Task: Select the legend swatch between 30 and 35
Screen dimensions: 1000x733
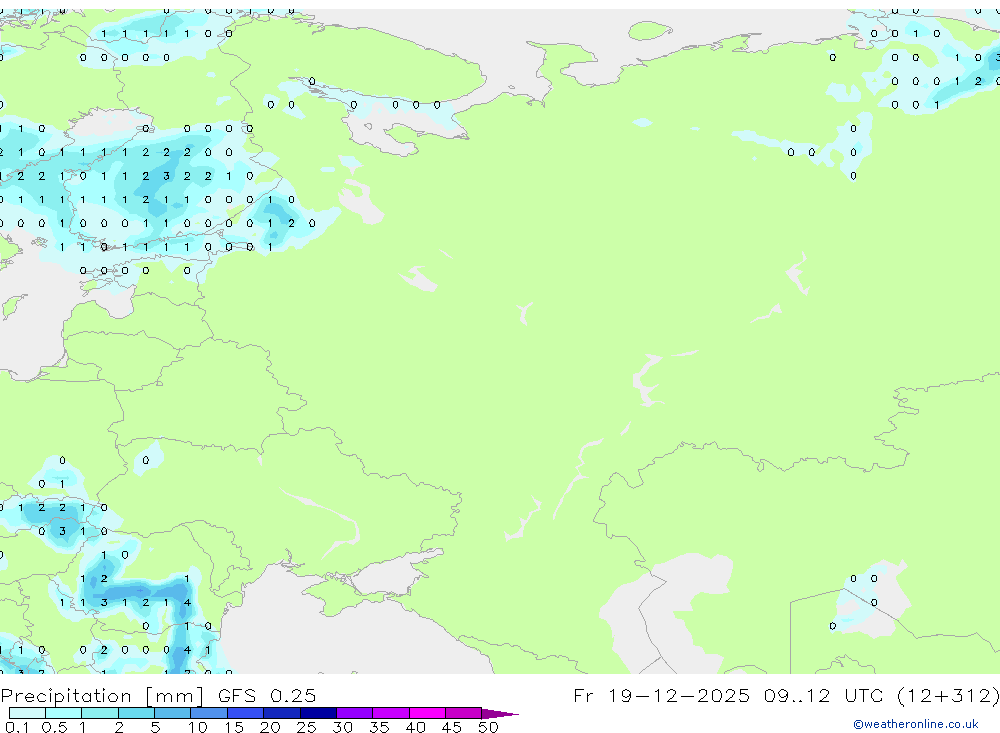Action: [355, 713]
